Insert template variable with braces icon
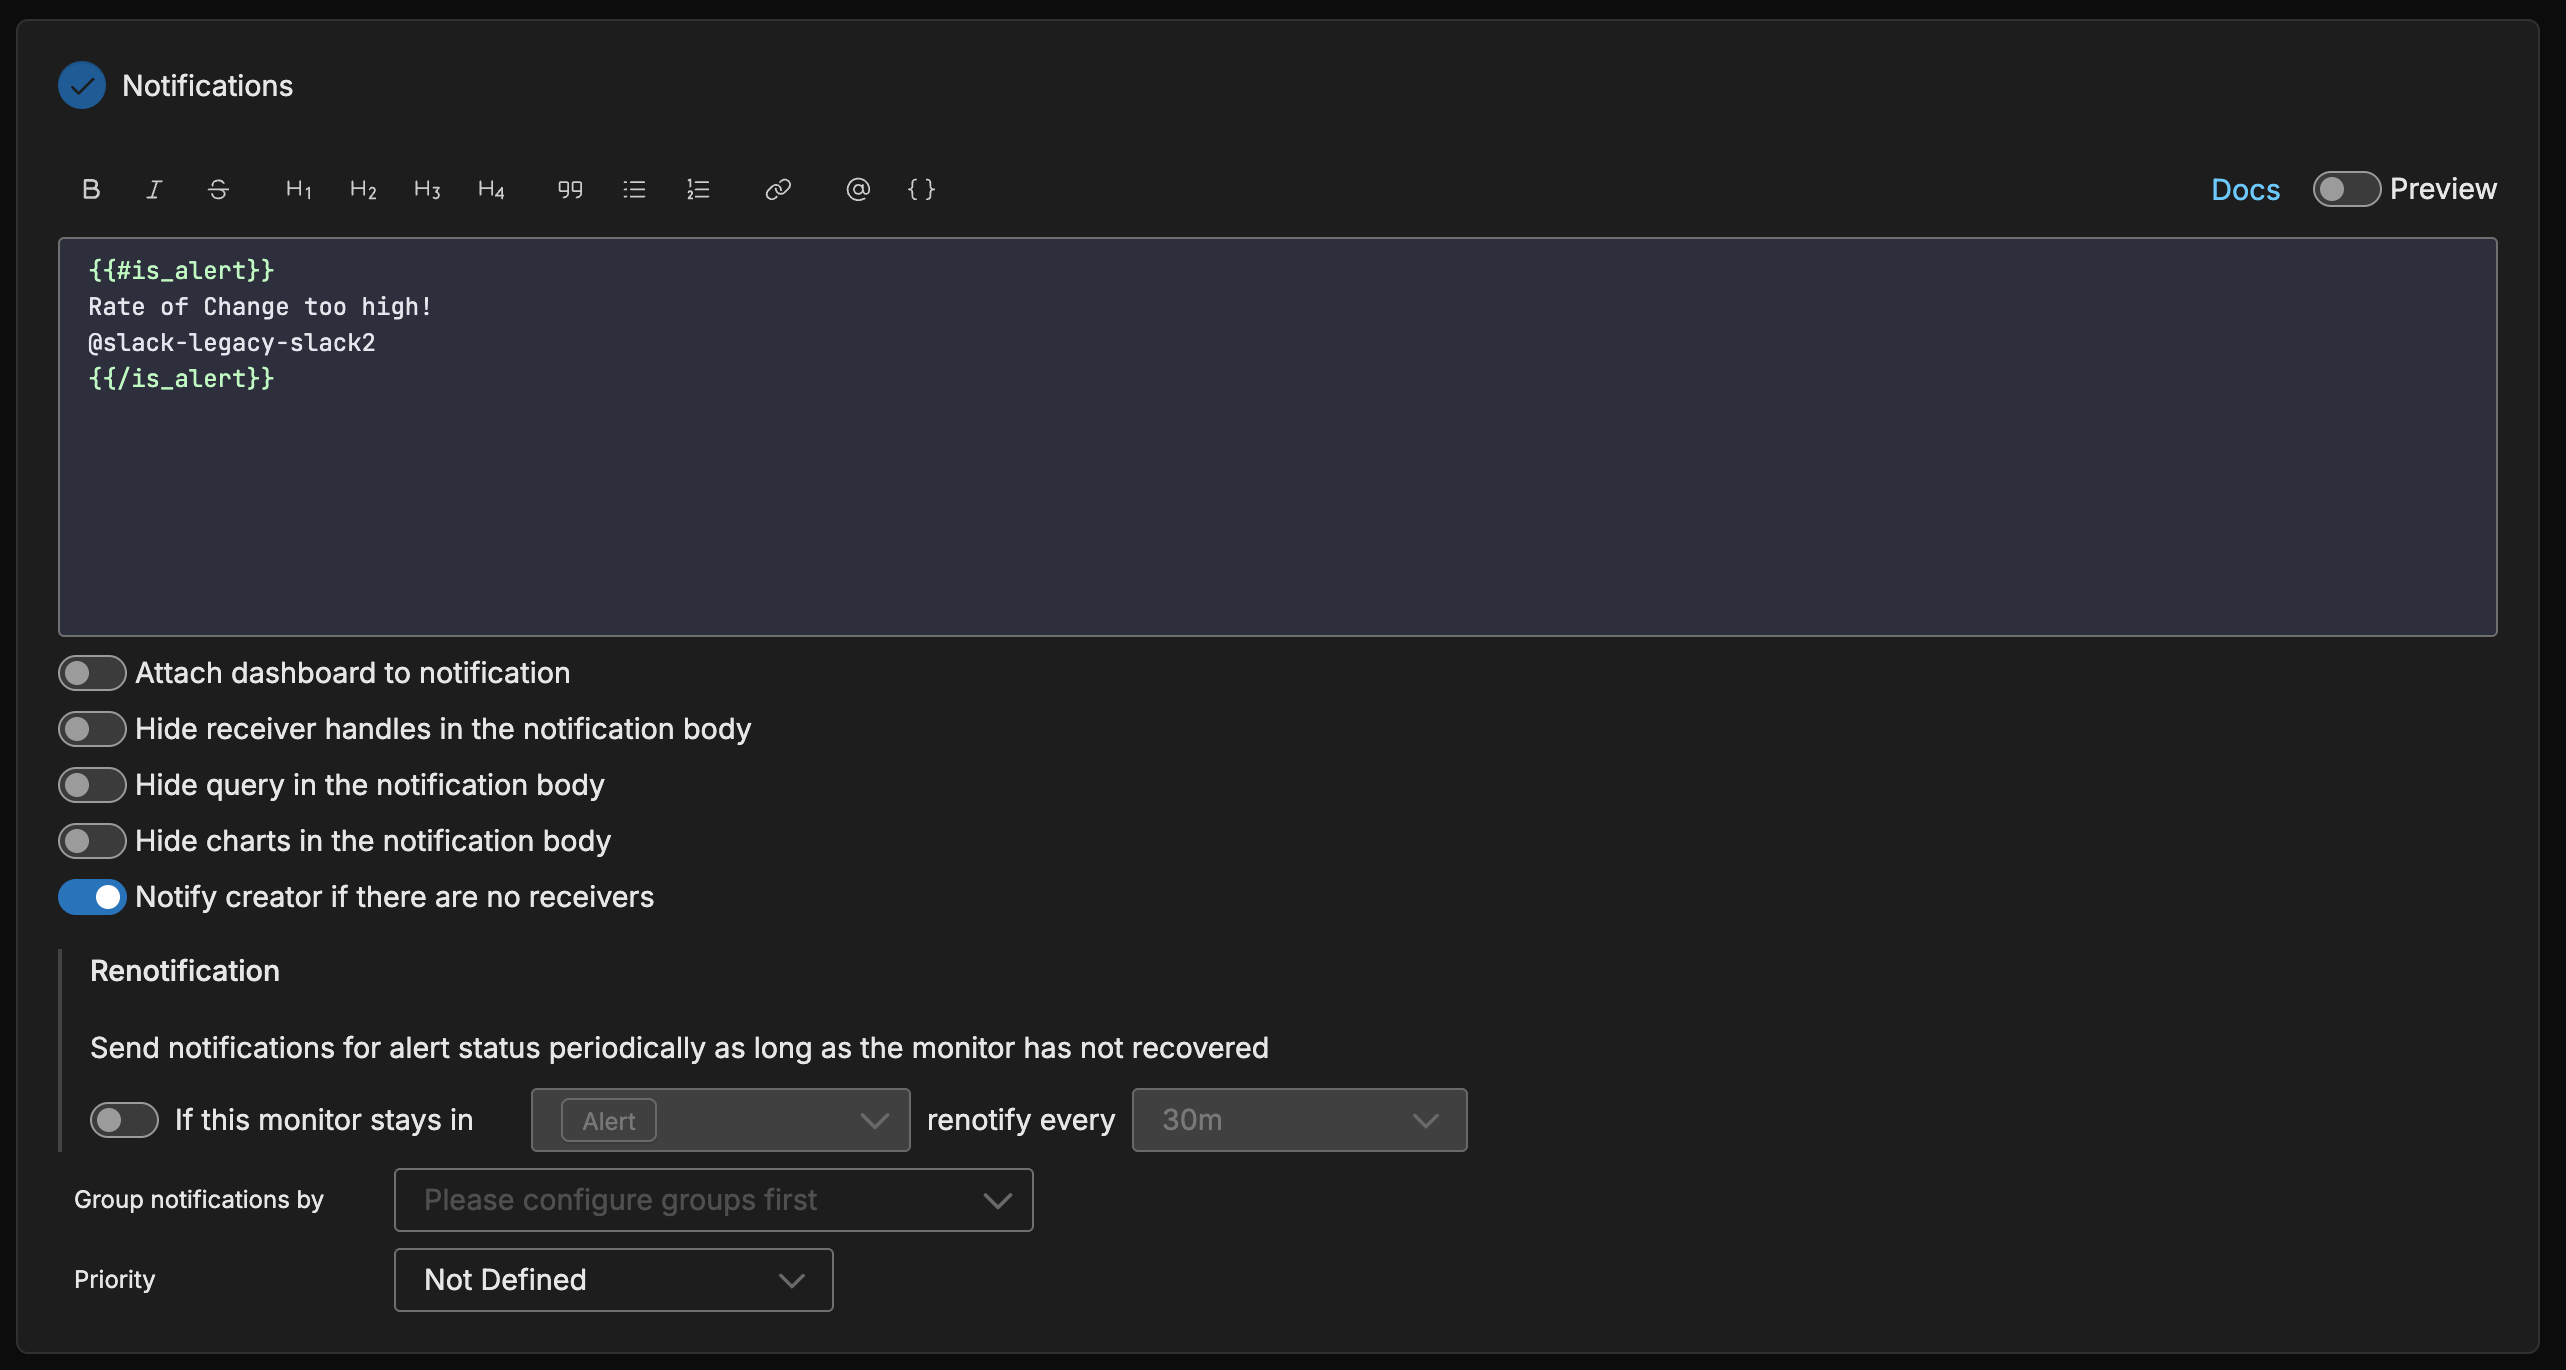The height and width of the screenshot is (1370, 2566). [x=921, y=189]
